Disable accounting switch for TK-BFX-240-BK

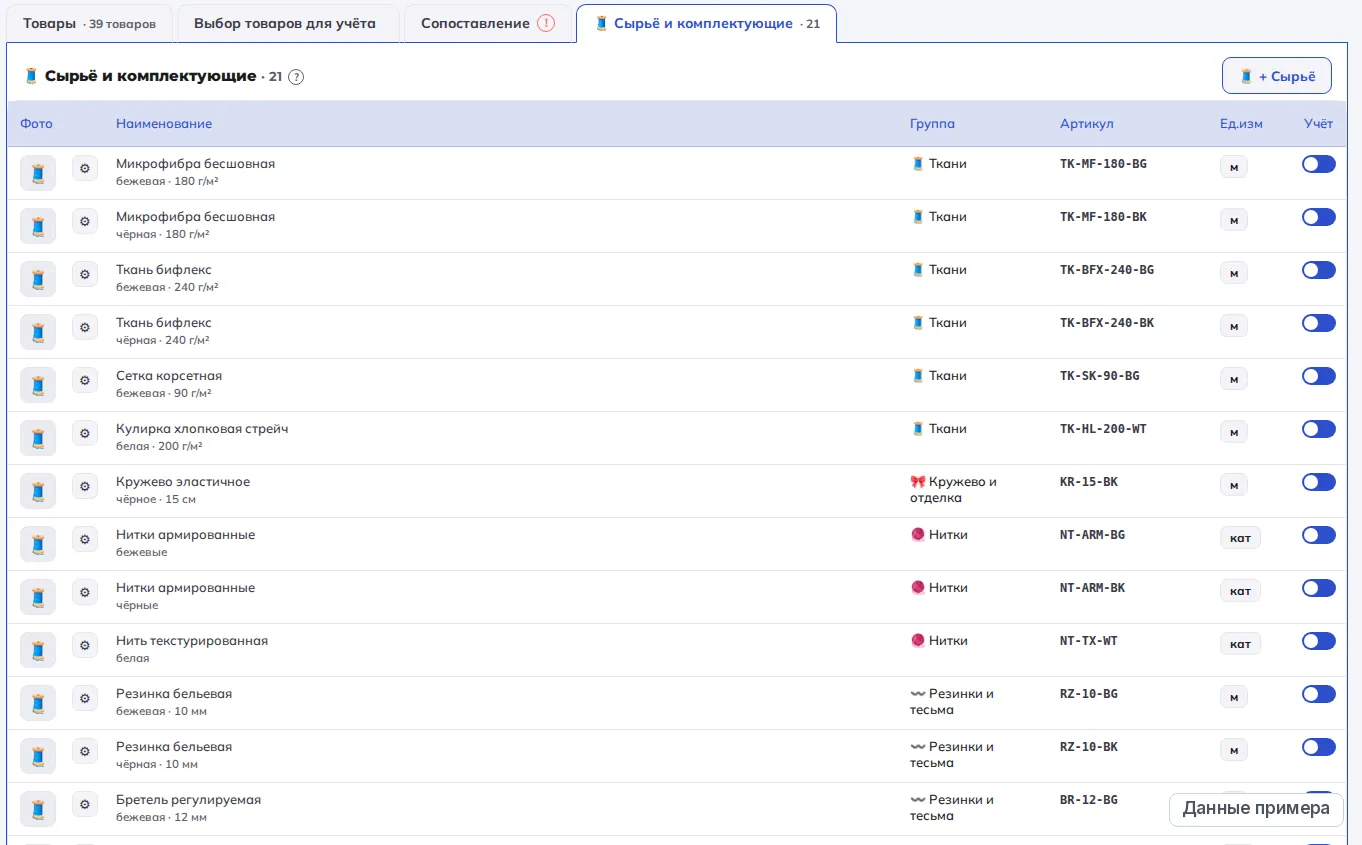(1319, 323)
